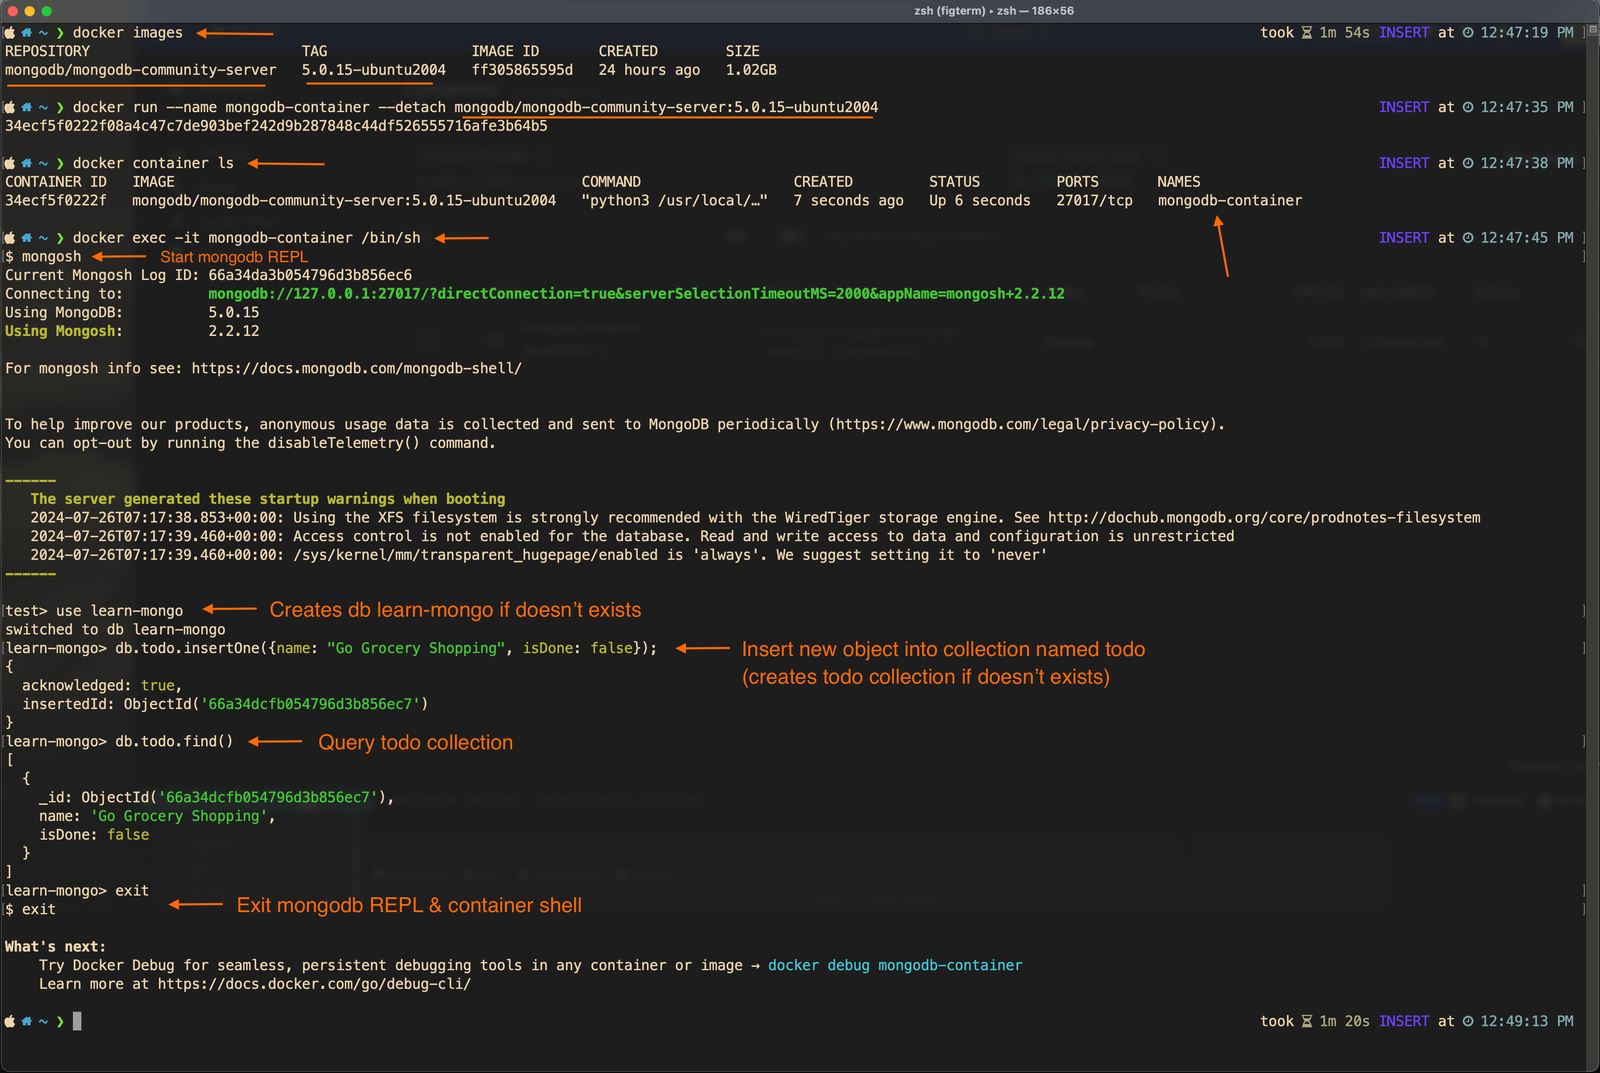Screen dimensions: 1600x1073
Task: Click the tilde path symbol in the prompt
Action: point(42,32)
